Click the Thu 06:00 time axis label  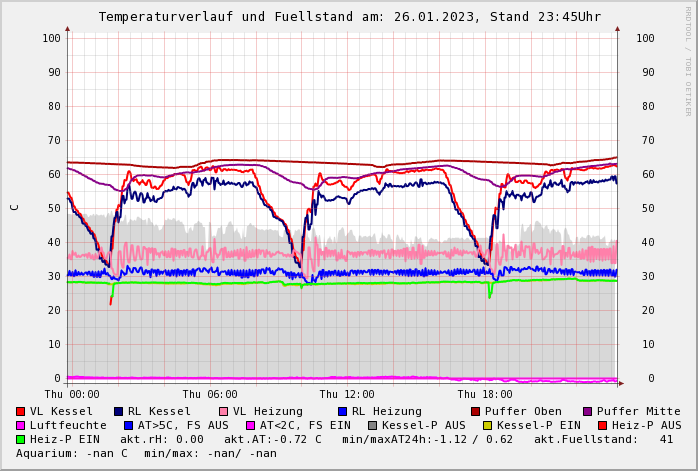coord(210,394)
